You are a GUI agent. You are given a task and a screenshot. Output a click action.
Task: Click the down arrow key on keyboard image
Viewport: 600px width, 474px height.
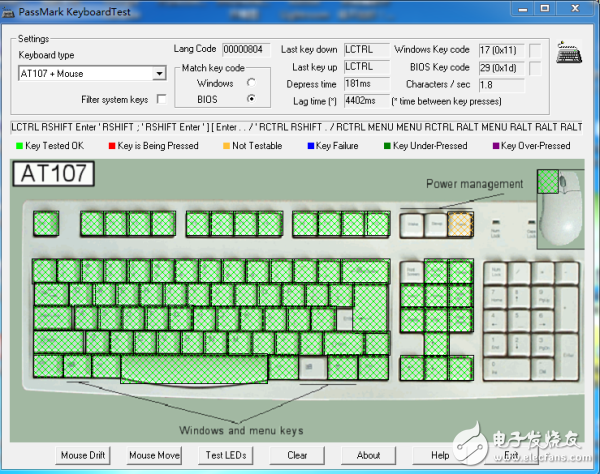coord(436,368)
